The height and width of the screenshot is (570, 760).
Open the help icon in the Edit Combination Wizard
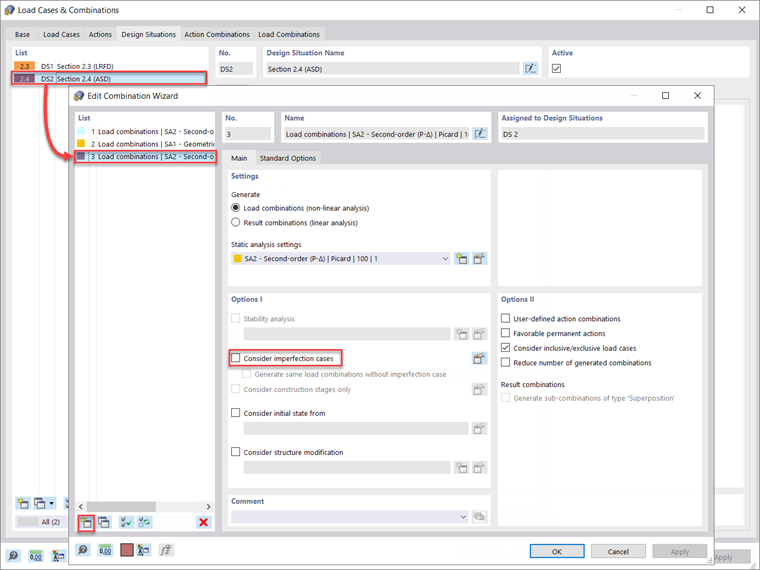pyautogui.click(x=83, y=550)
